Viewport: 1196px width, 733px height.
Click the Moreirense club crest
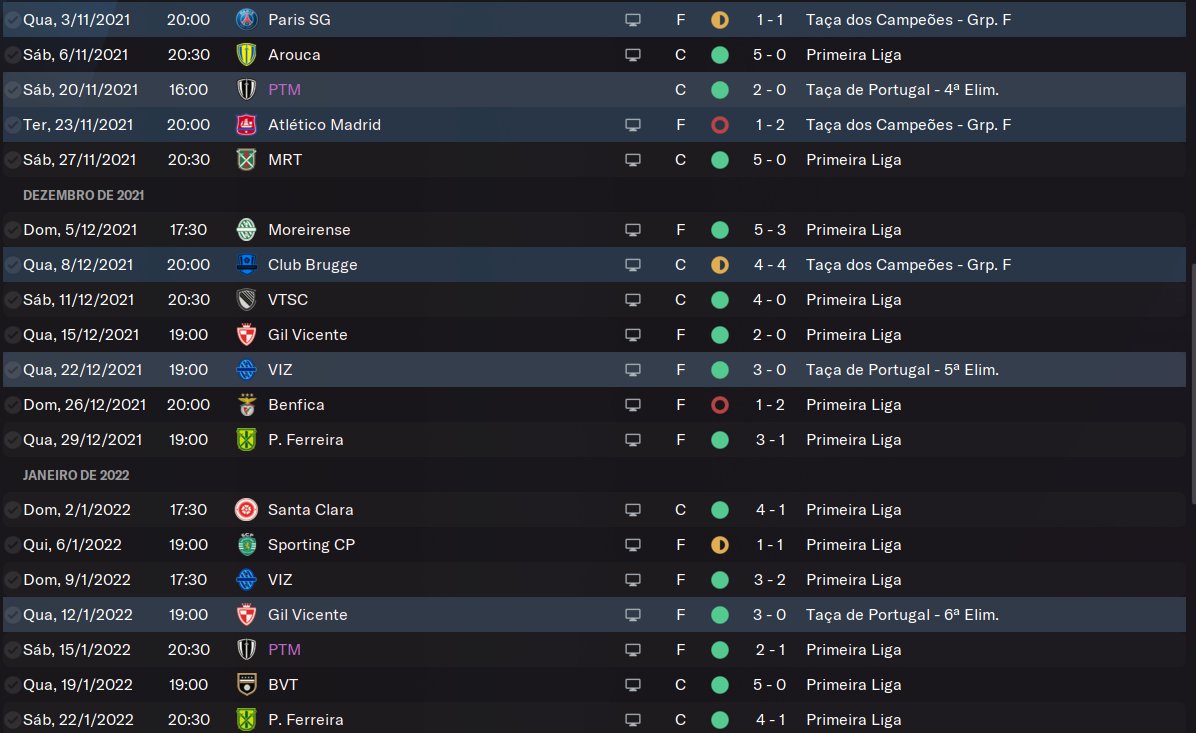click(246, 230)
